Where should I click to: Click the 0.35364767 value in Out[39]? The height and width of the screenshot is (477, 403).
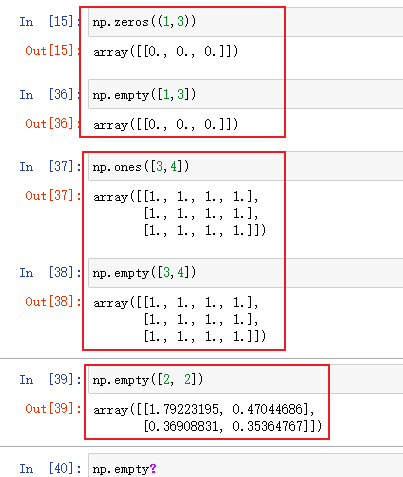pyautogui.click(x=267, y=426)
